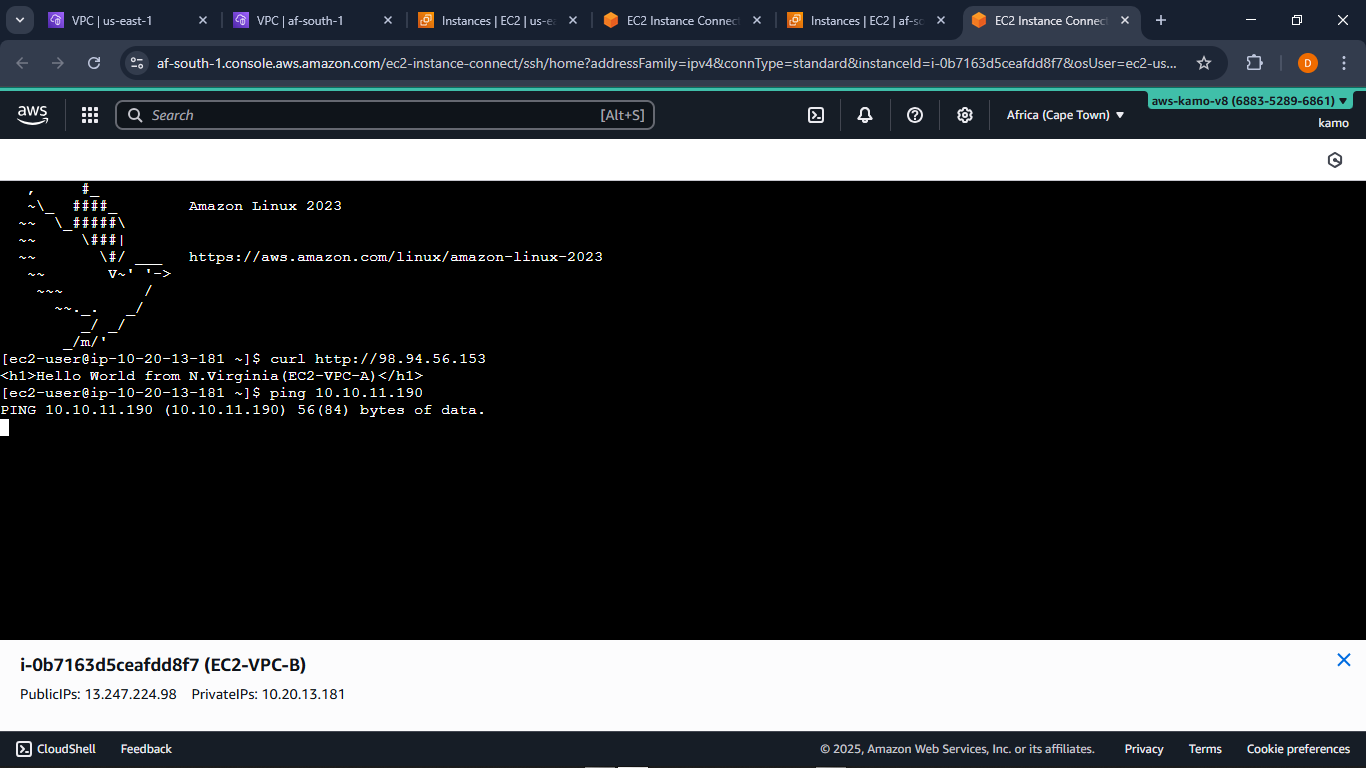Click the session refresh icon below the toolbar
Image resolution: width=1366 pixels, height=768 pixels.
click(x=1334, y=159)
